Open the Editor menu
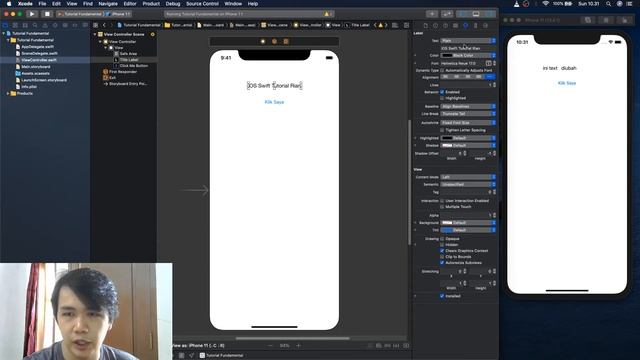640x360 pixels. [130, 4]
